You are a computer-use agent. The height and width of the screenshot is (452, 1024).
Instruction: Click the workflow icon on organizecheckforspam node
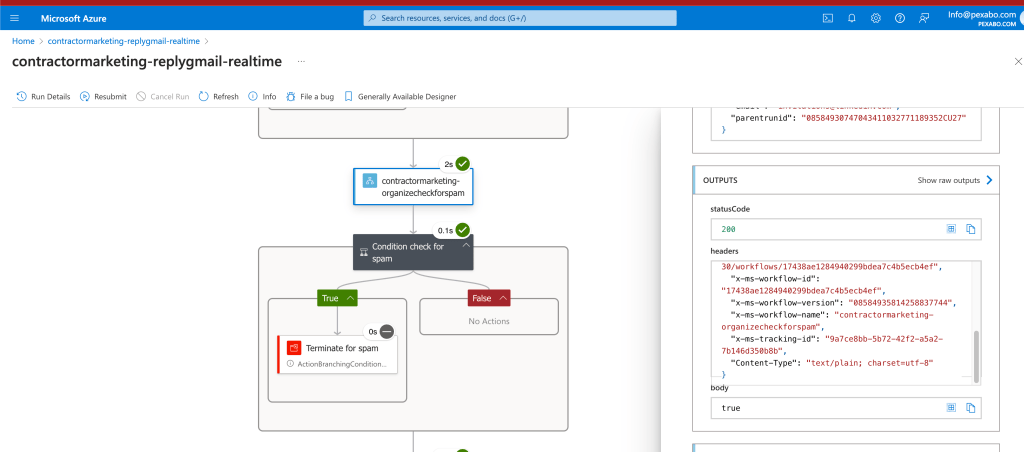pyautogui.click(x=370, y=181)
